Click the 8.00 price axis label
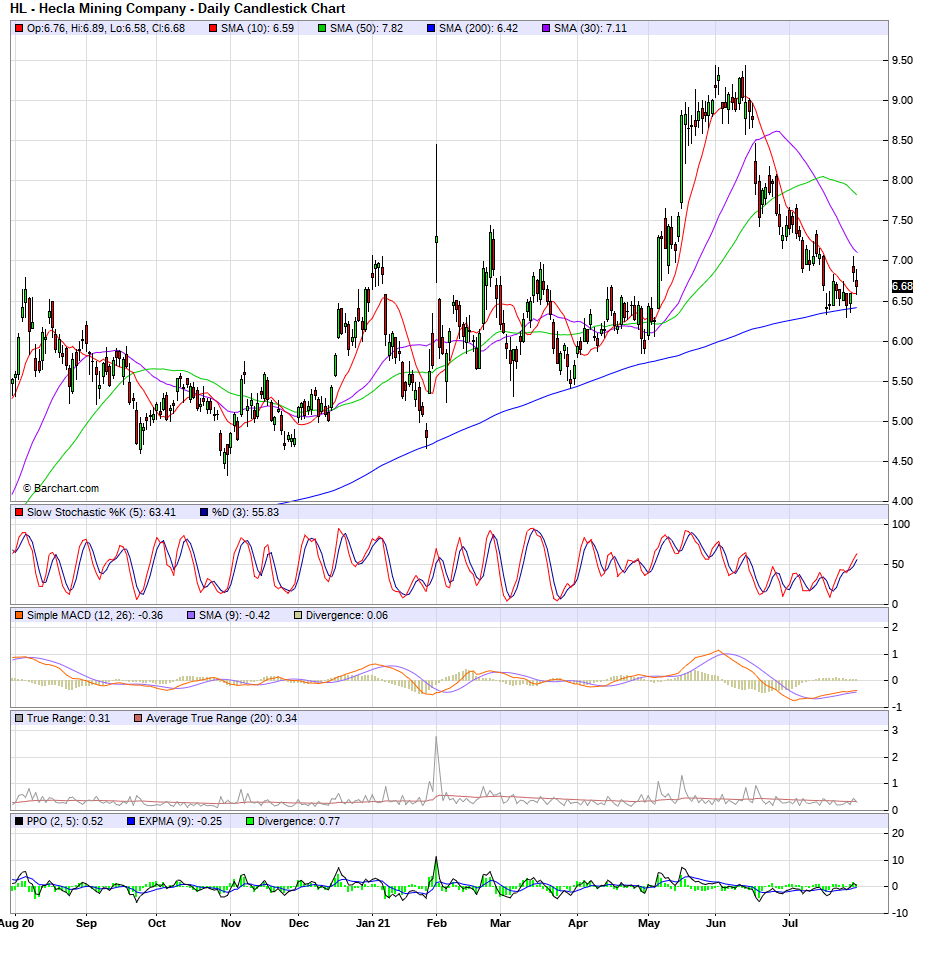The width and height of the screenshot is (930, 954). point(902,180)
